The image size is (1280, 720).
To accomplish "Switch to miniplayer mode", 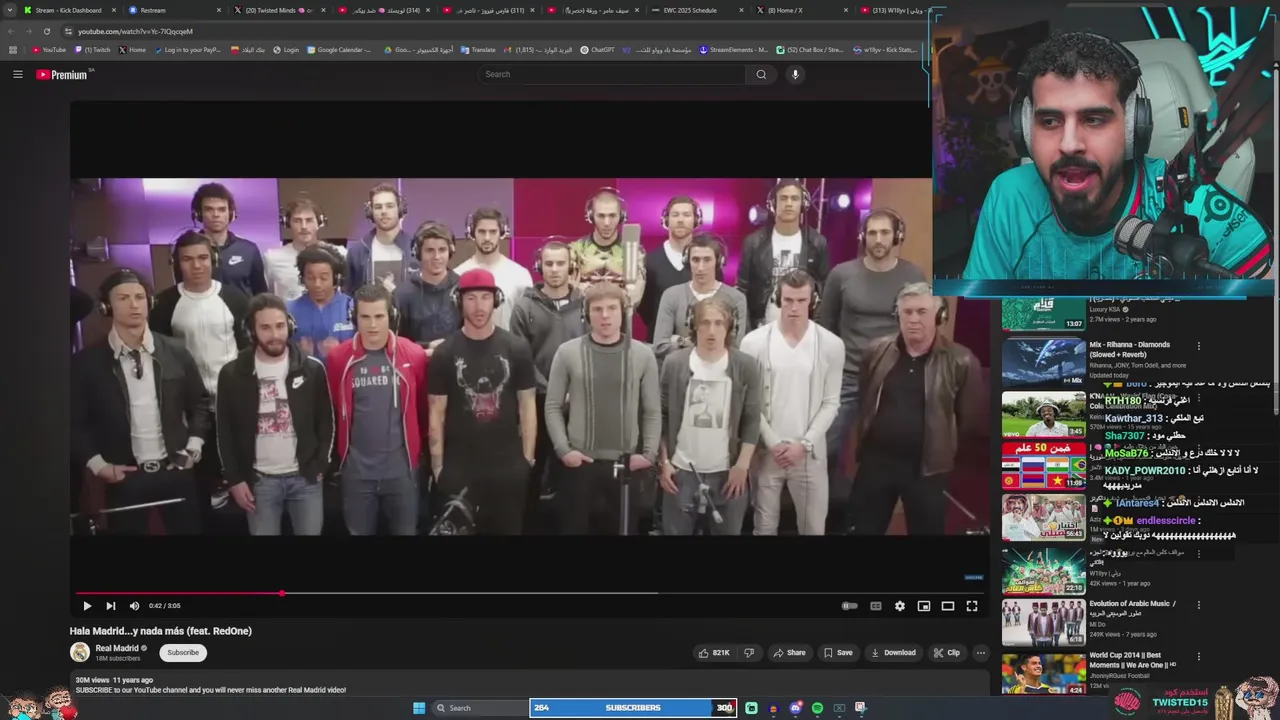I will click(x=924, y=605).
